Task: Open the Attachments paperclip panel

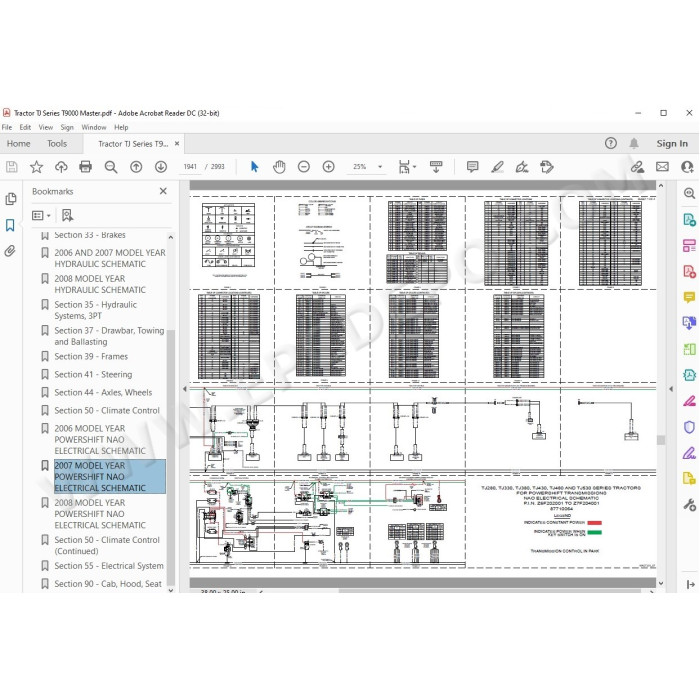Action: tap(10, 251)
